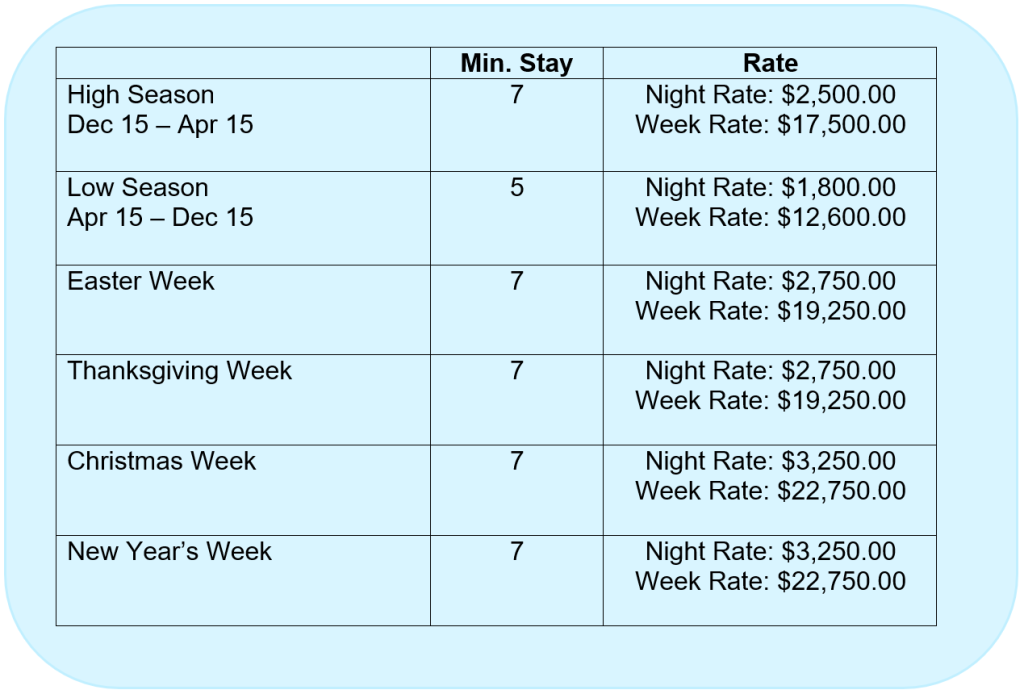Select the Christmas Week row label
Screen dimensions: 1024x694
161,461
